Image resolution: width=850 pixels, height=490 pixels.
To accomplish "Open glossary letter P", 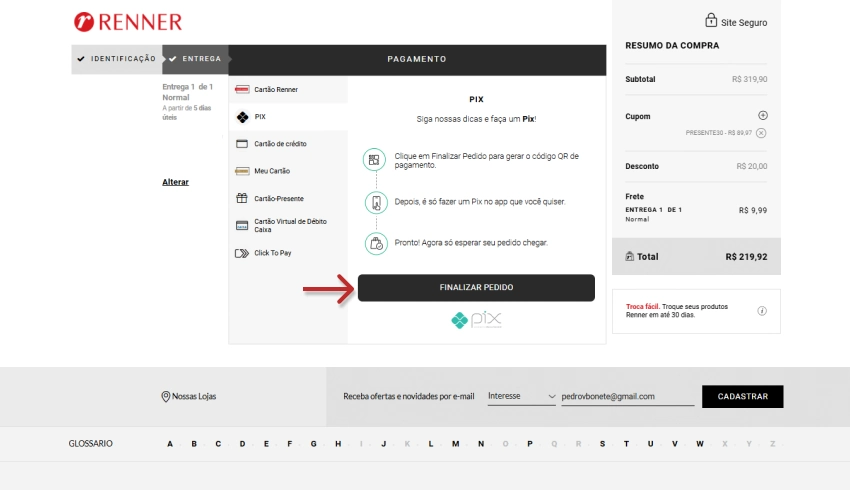I will click(530, 444).
